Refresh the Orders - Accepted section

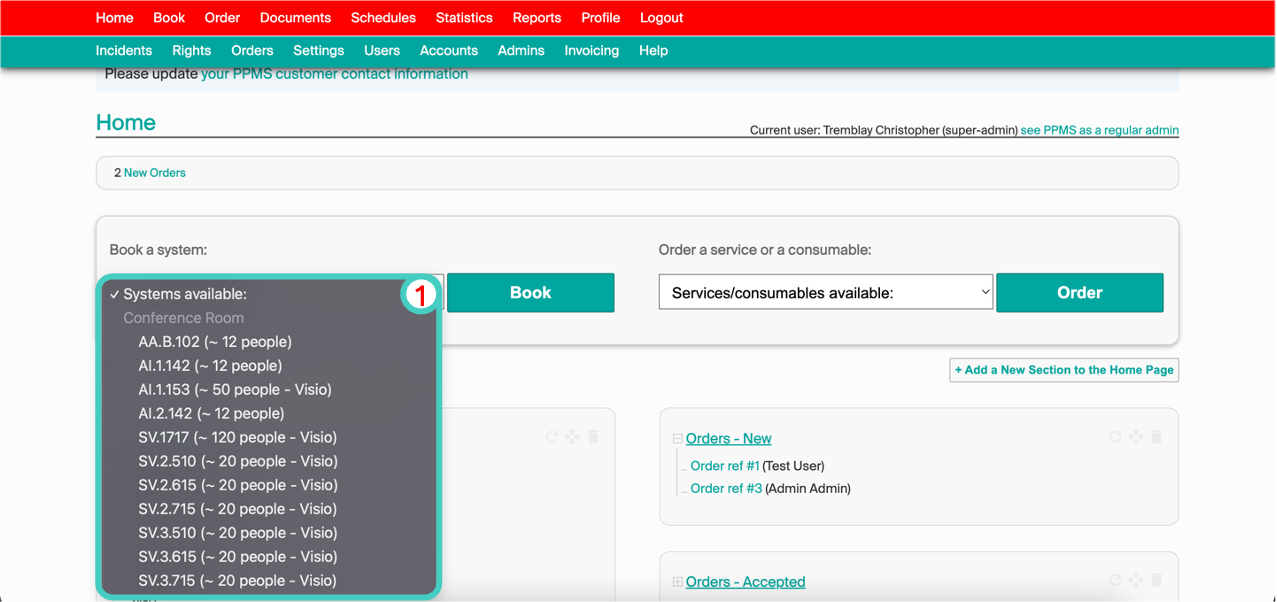[x=1115, y=580]
